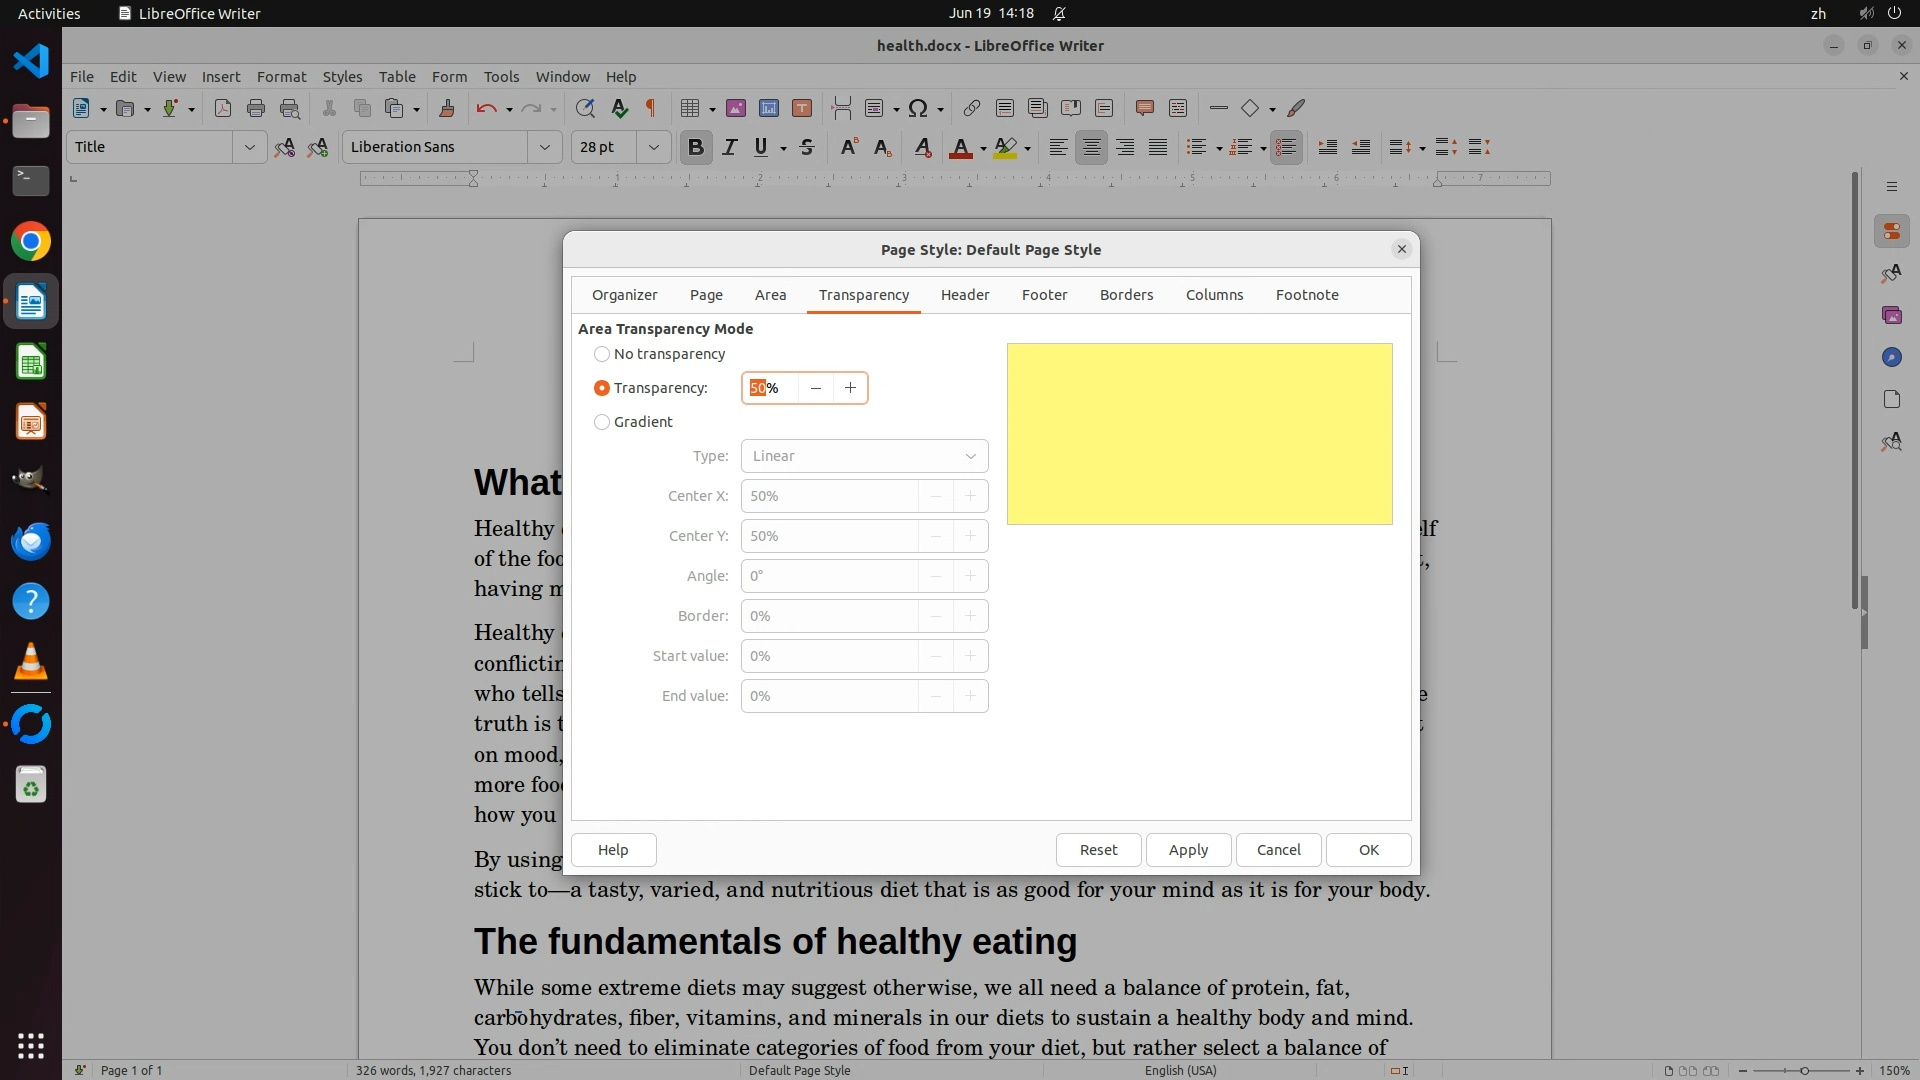Click the Reset button in dialog
This screenshot has height=1080, width=1920.
tap(1098, 850)
